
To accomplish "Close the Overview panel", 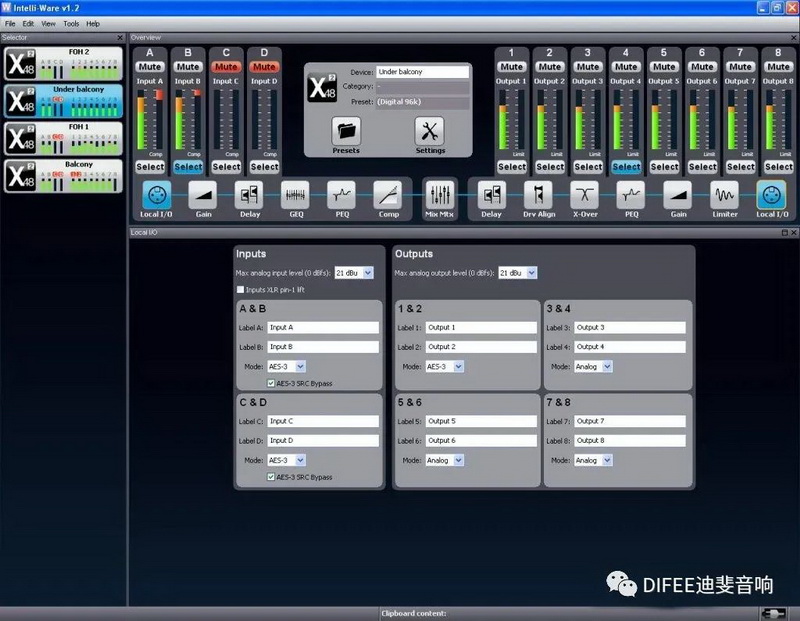I will [x=793, y=38].
